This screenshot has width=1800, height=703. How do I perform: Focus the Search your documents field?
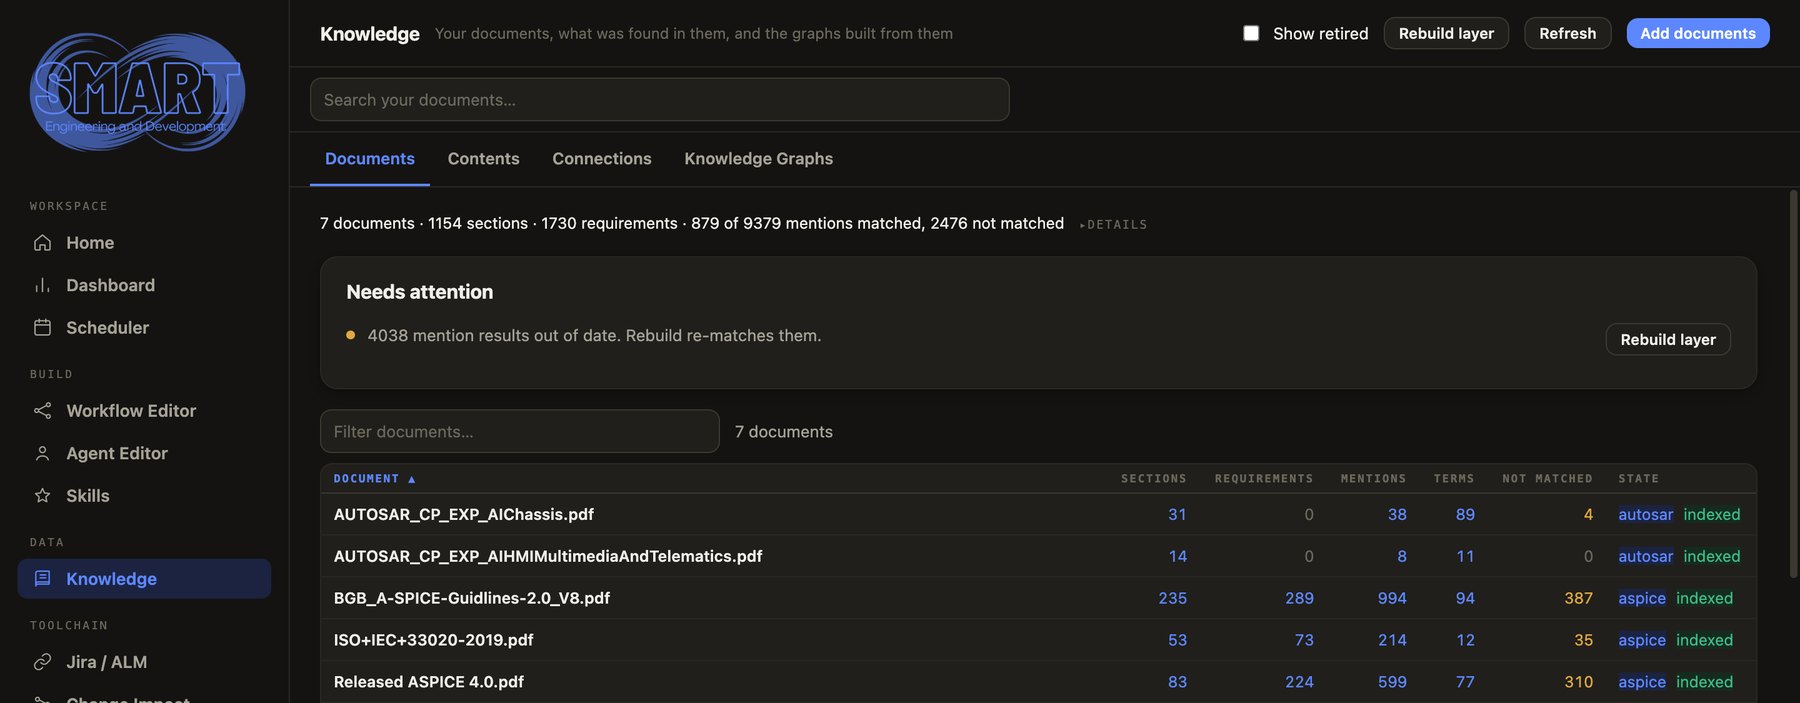pos(660,100)
